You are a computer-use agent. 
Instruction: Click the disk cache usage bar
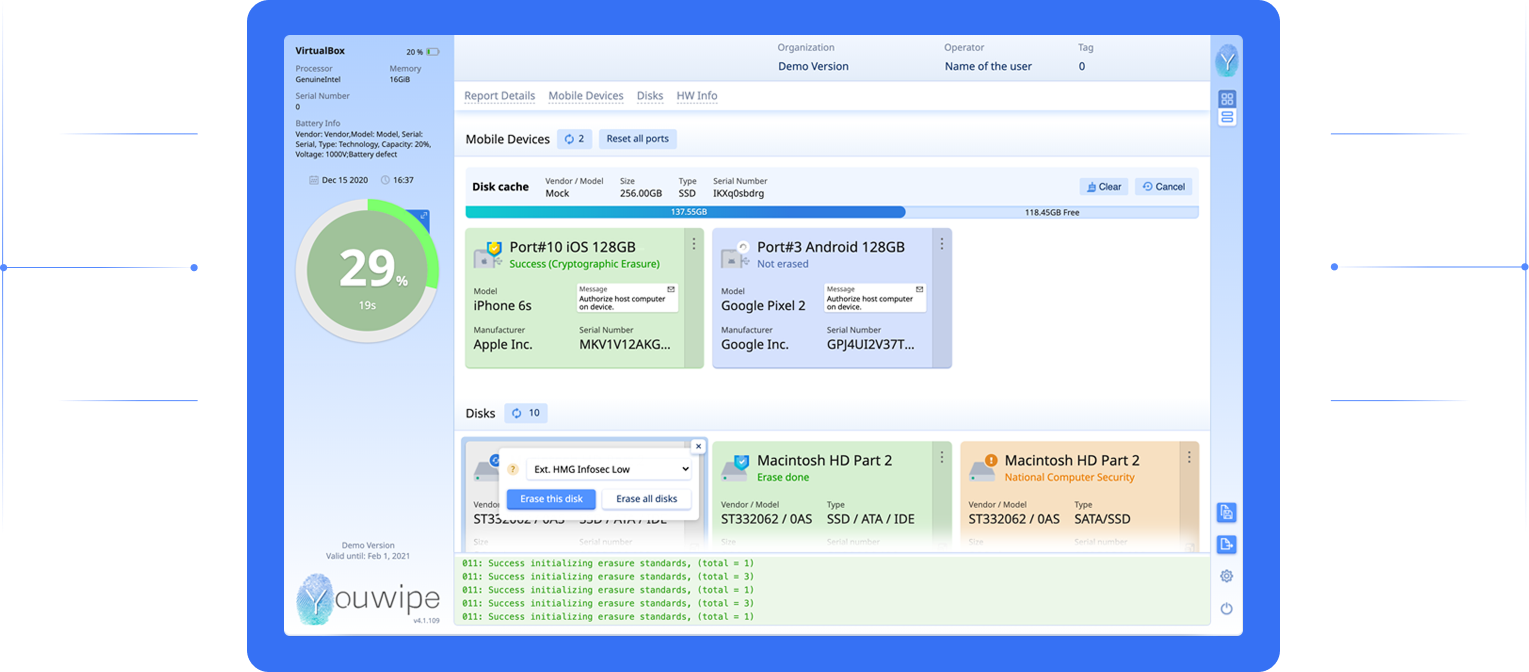(x=832, y=212)
